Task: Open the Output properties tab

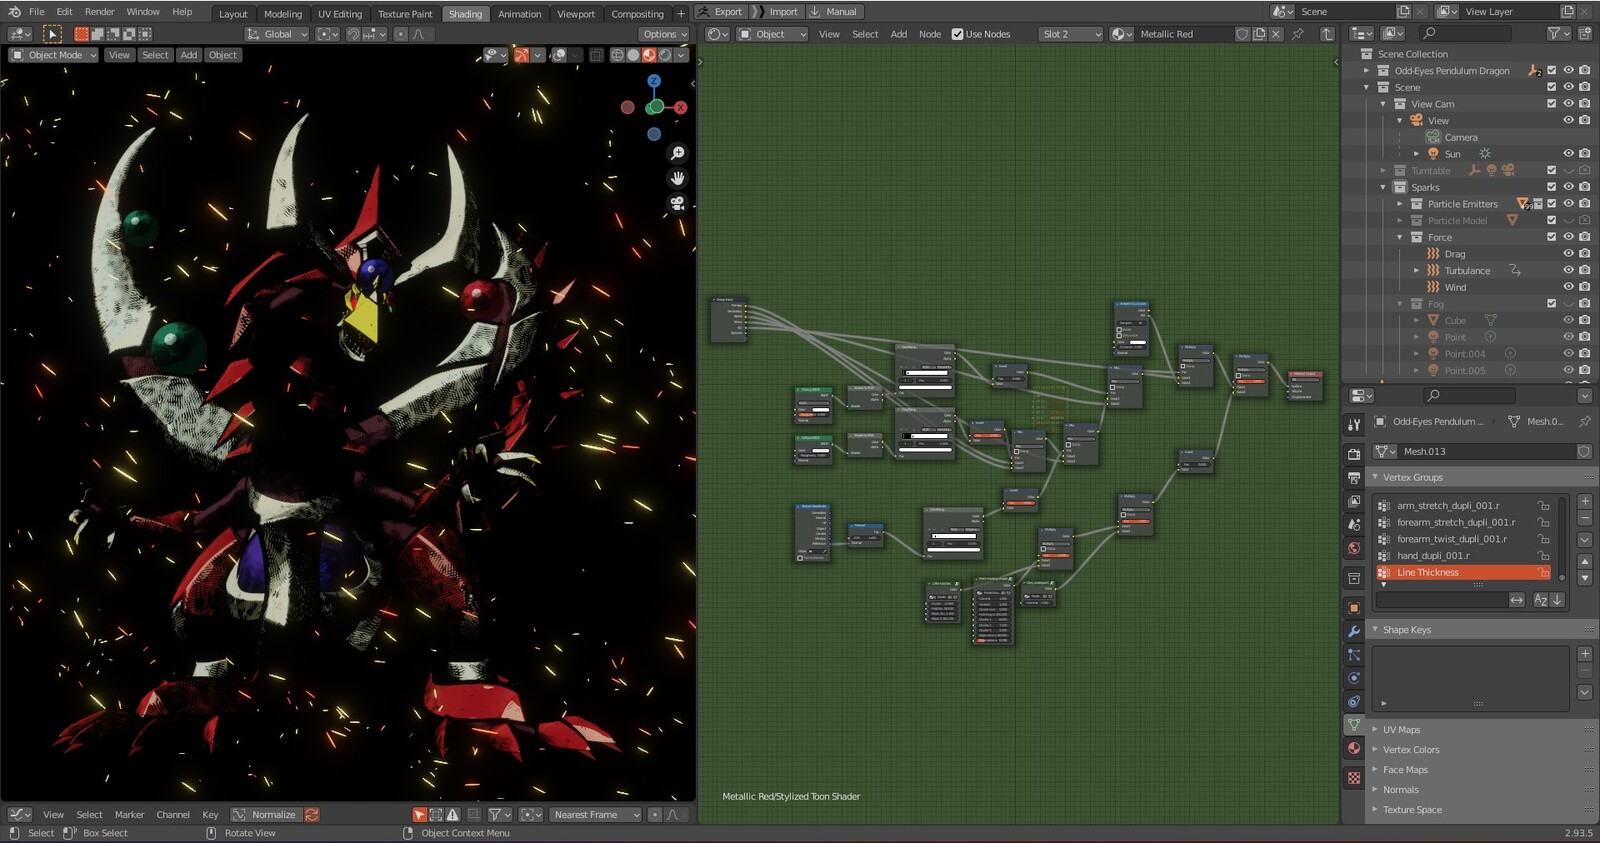Action: [x=1354, y=478]
